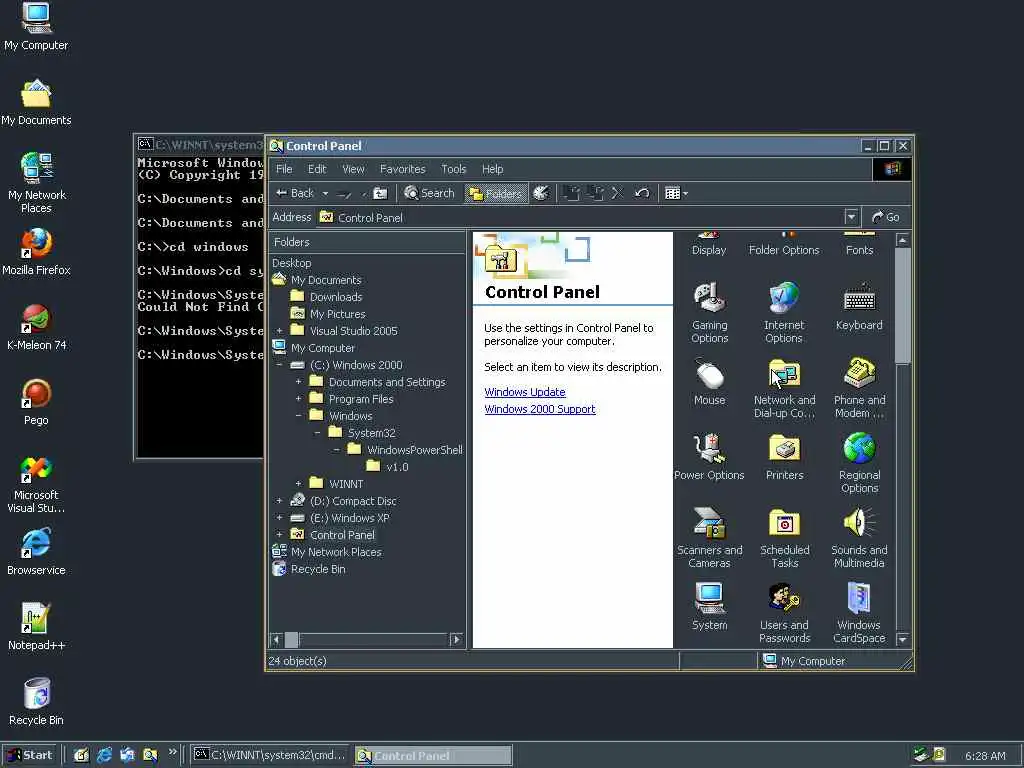Expand Documents and Settings folder
1024x768 pixels.
pos(298,382)
